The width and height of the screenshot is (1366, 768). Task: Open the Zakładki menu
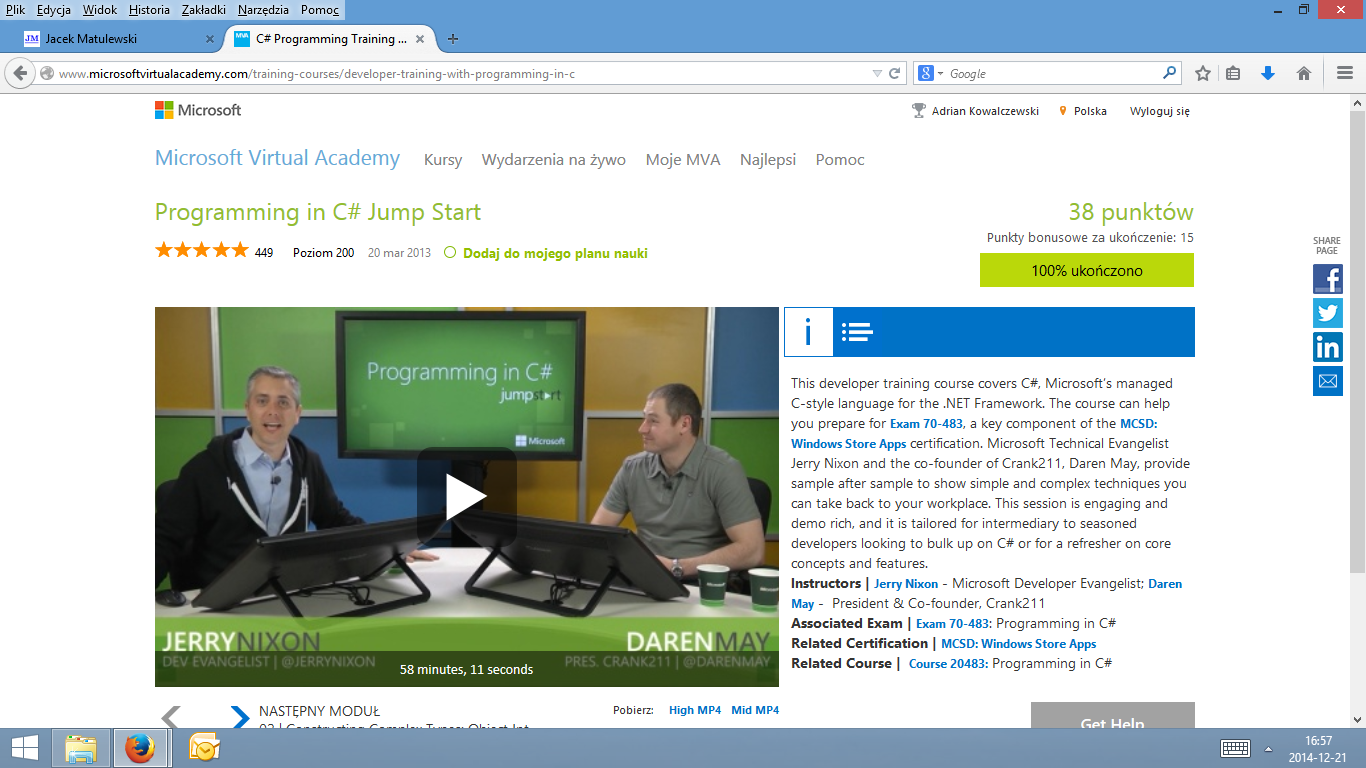pyautogui.click(x=203, y=10)
